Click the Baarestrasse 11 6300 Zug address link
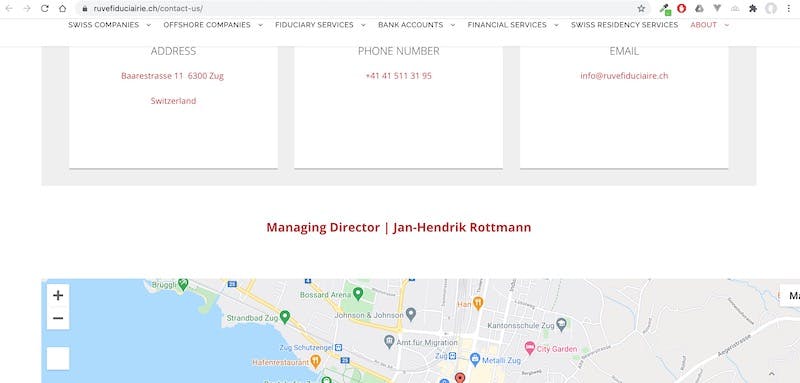 click(172, 76)
